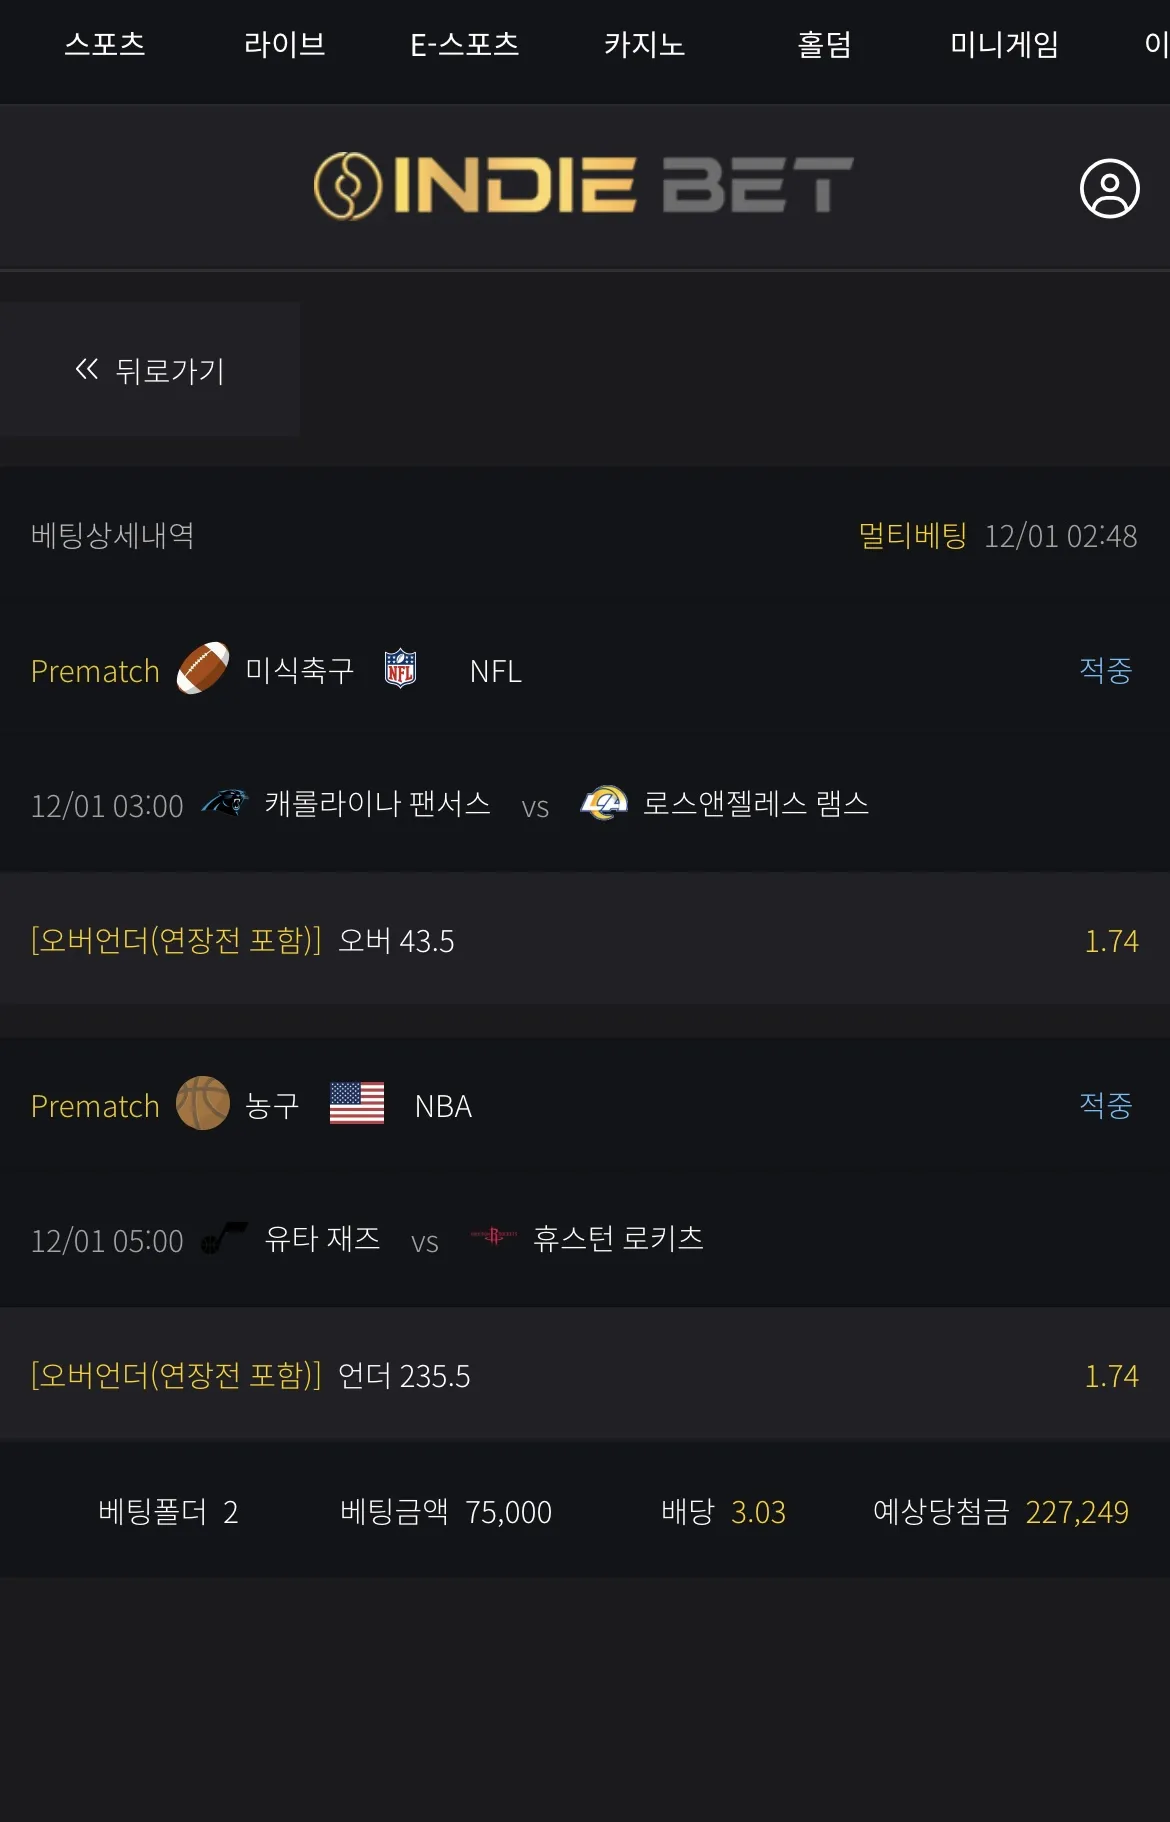This screenshot has height=1822, width=1170.
Task: Open the E-스포츠 tab
Action: tap(465, 45)
